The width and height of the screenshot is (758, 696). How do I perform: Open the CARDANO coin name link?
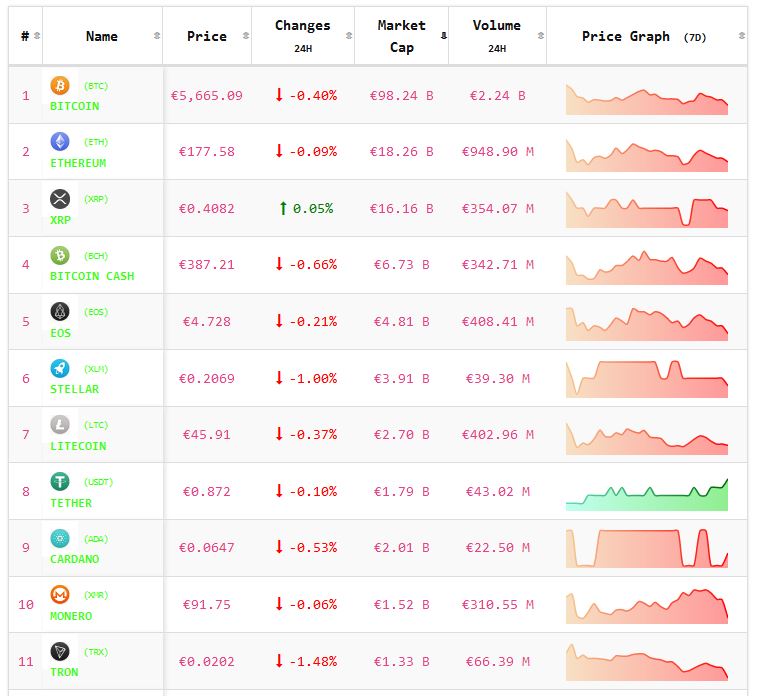point(75,559)
